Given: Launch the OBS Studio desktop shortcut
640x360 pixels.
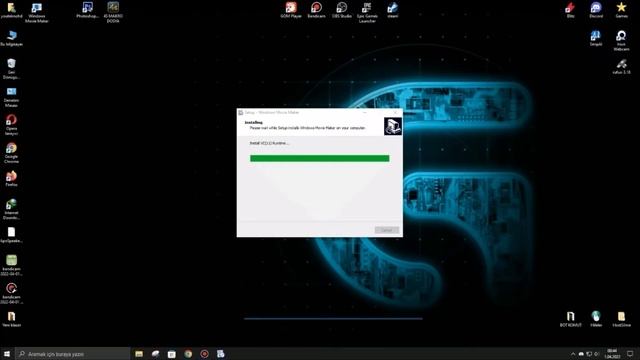Looking at the screenshot, I should tap(342, 10).
